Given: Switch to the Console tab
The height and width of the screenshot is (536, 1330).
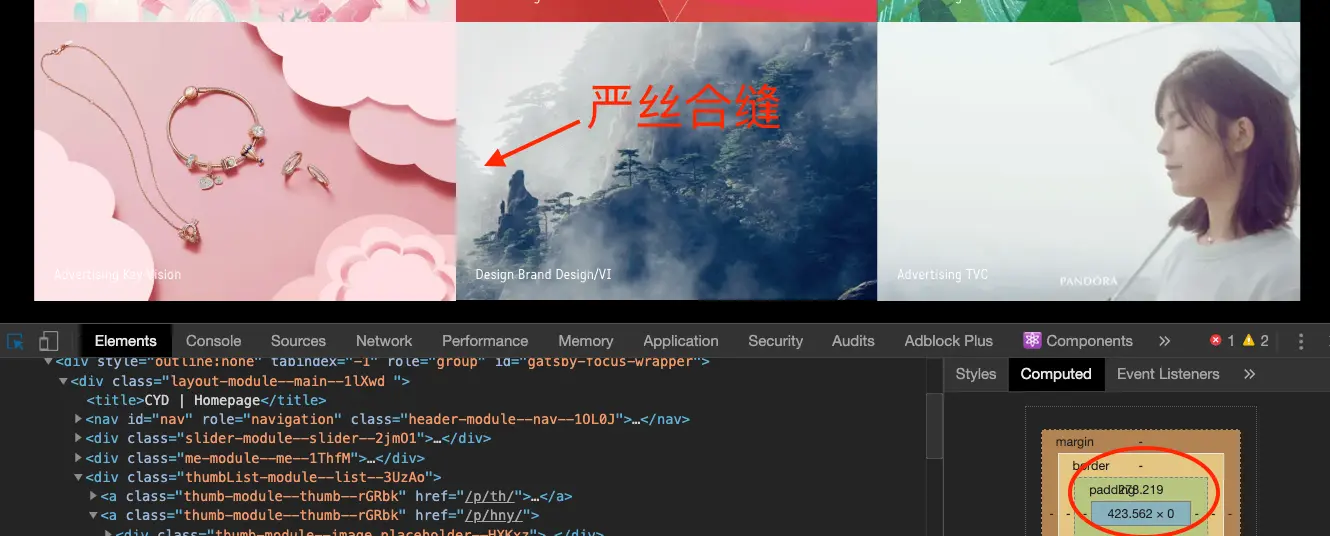Looking at the screenshot, I should [x=214, y=341].
